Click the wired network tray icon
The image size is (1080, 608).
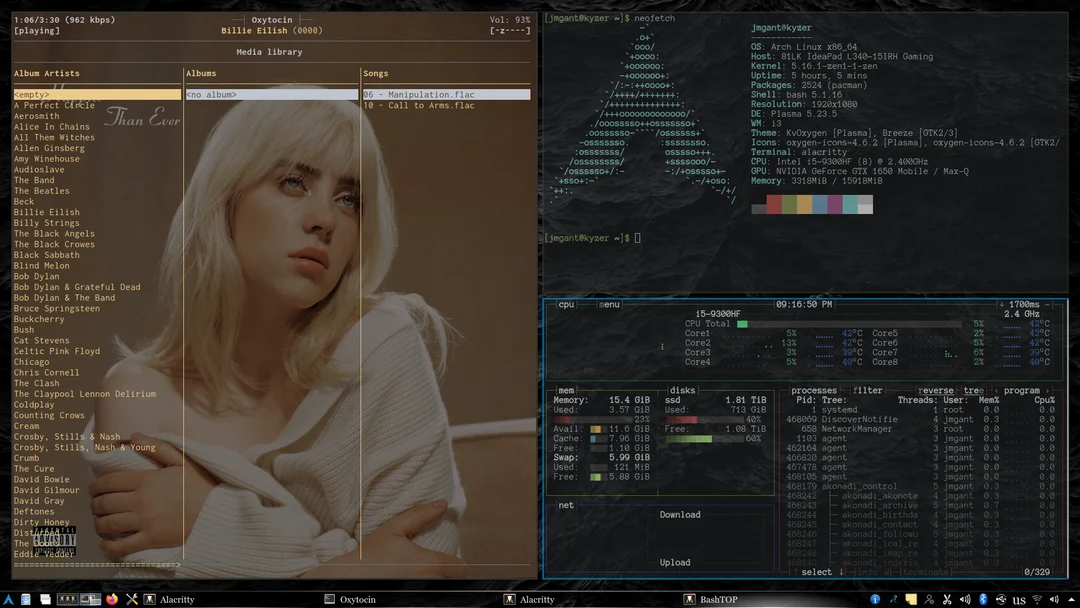1002,599
